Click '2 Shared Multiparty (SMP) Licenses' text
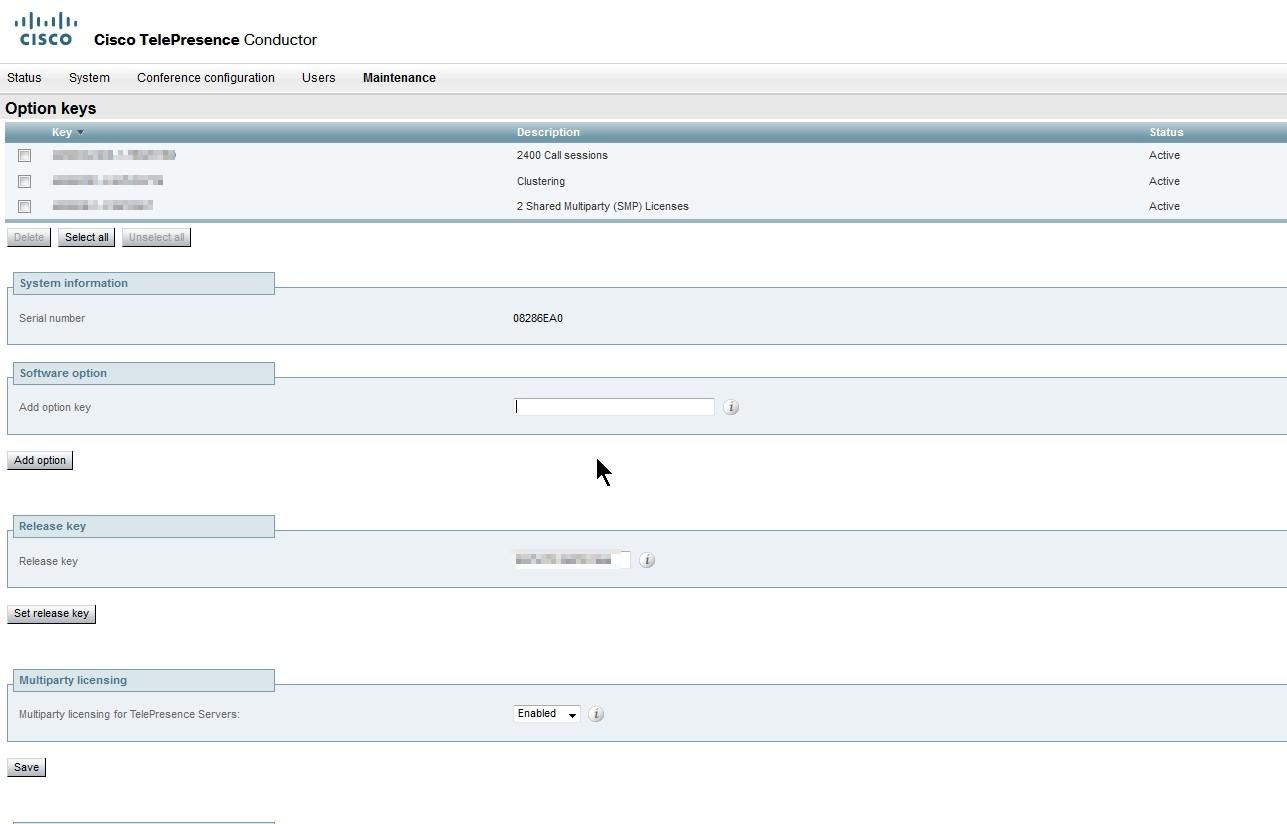 [x=603, y=206]
